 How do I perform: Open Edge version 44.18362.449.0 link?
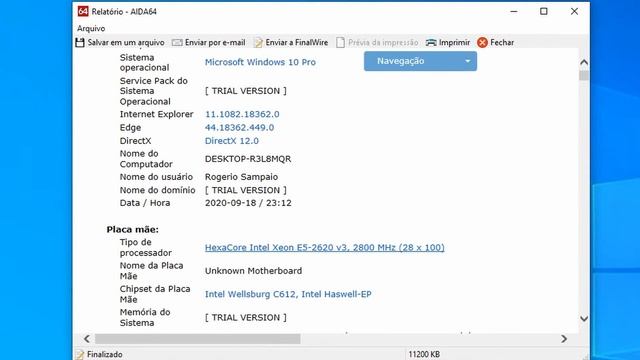(240, 128)
